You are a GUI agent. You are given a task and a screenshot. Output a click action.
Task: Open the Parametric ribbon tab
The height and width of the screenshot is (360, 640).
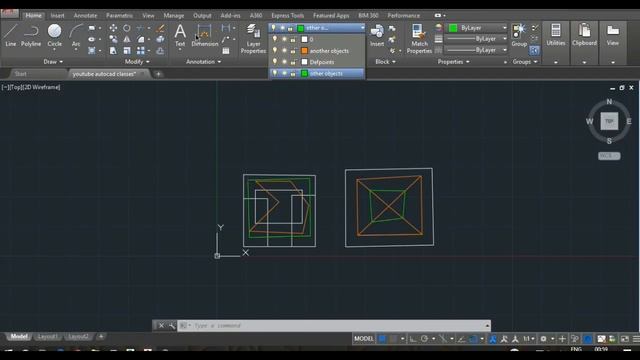(x=119, y=16)
